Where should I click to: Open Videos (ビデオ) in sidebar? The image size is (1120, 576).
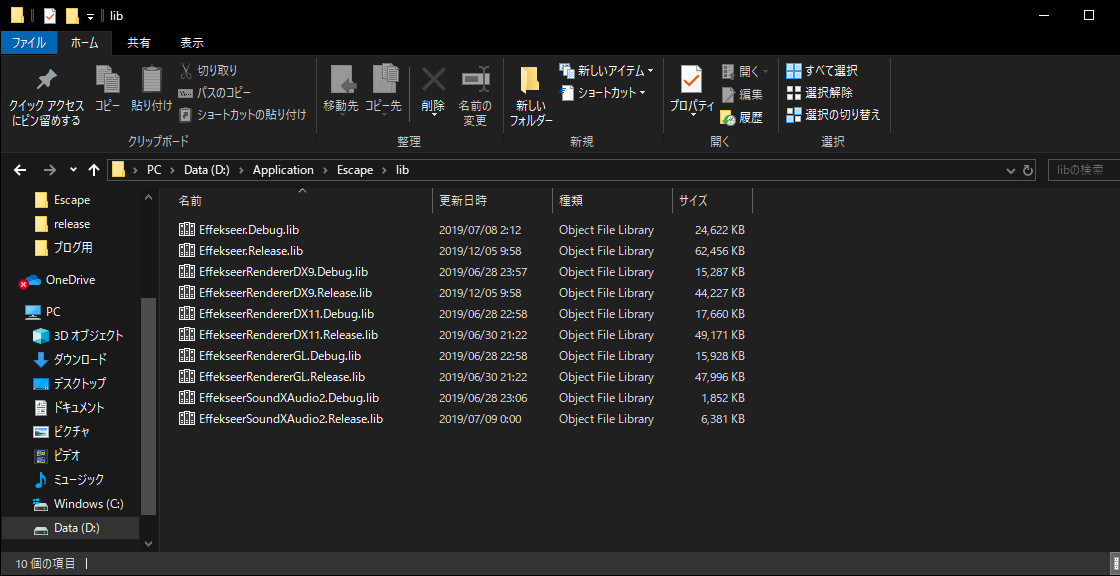coord(57,455)
